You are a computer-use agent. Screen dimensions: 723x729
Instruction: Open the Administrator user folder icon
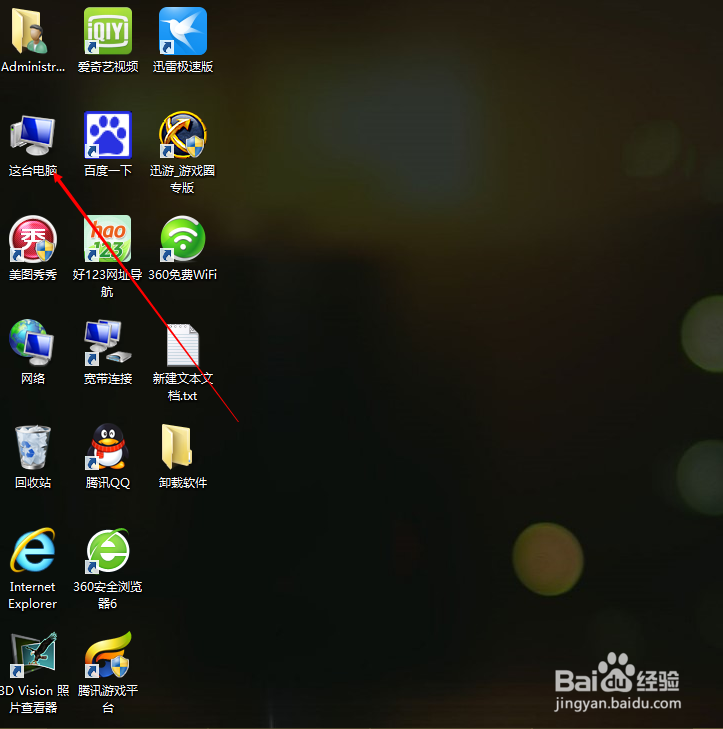(30, 31)
